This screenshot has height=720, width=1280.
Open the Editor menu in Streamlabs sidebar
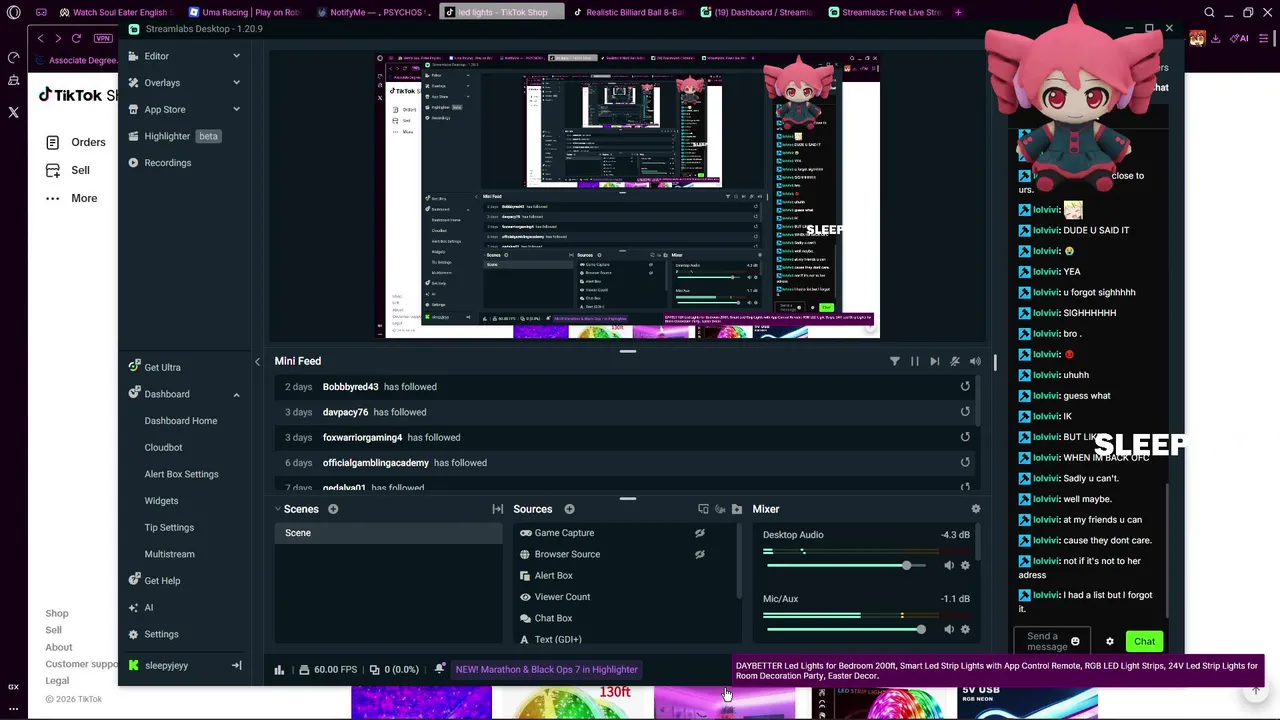156,56
